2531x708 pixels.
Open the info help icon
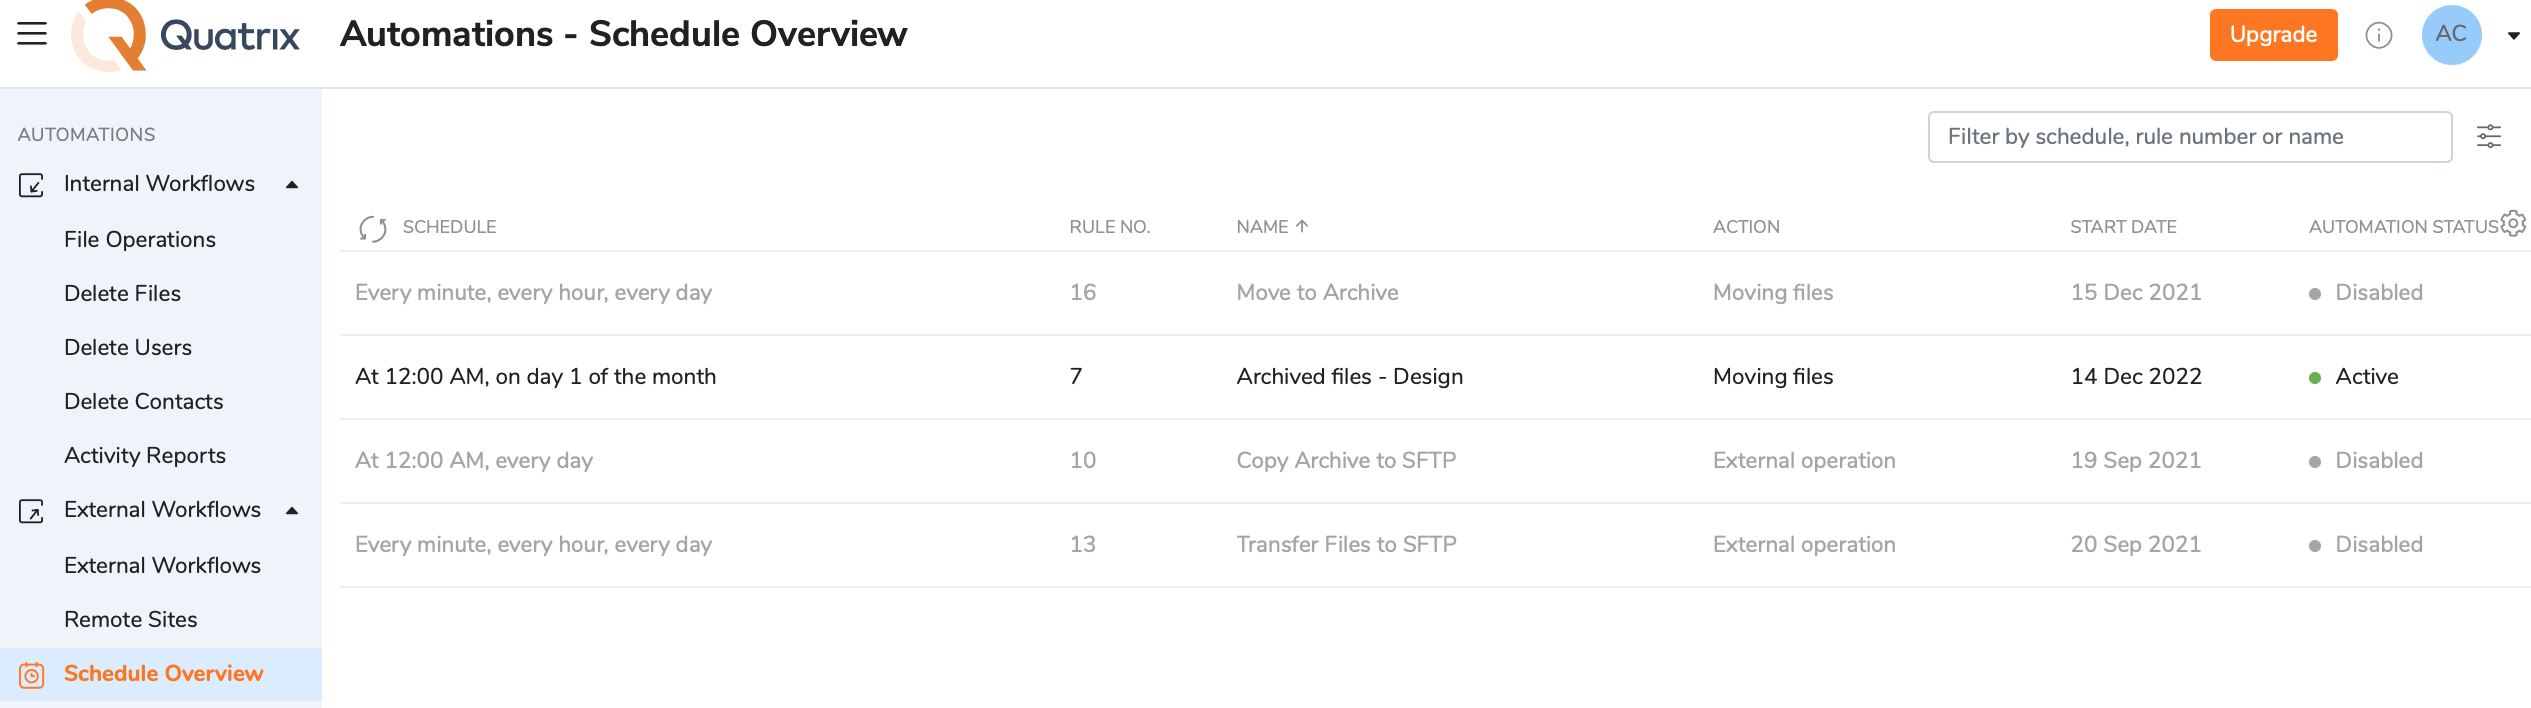(2378, 36)
